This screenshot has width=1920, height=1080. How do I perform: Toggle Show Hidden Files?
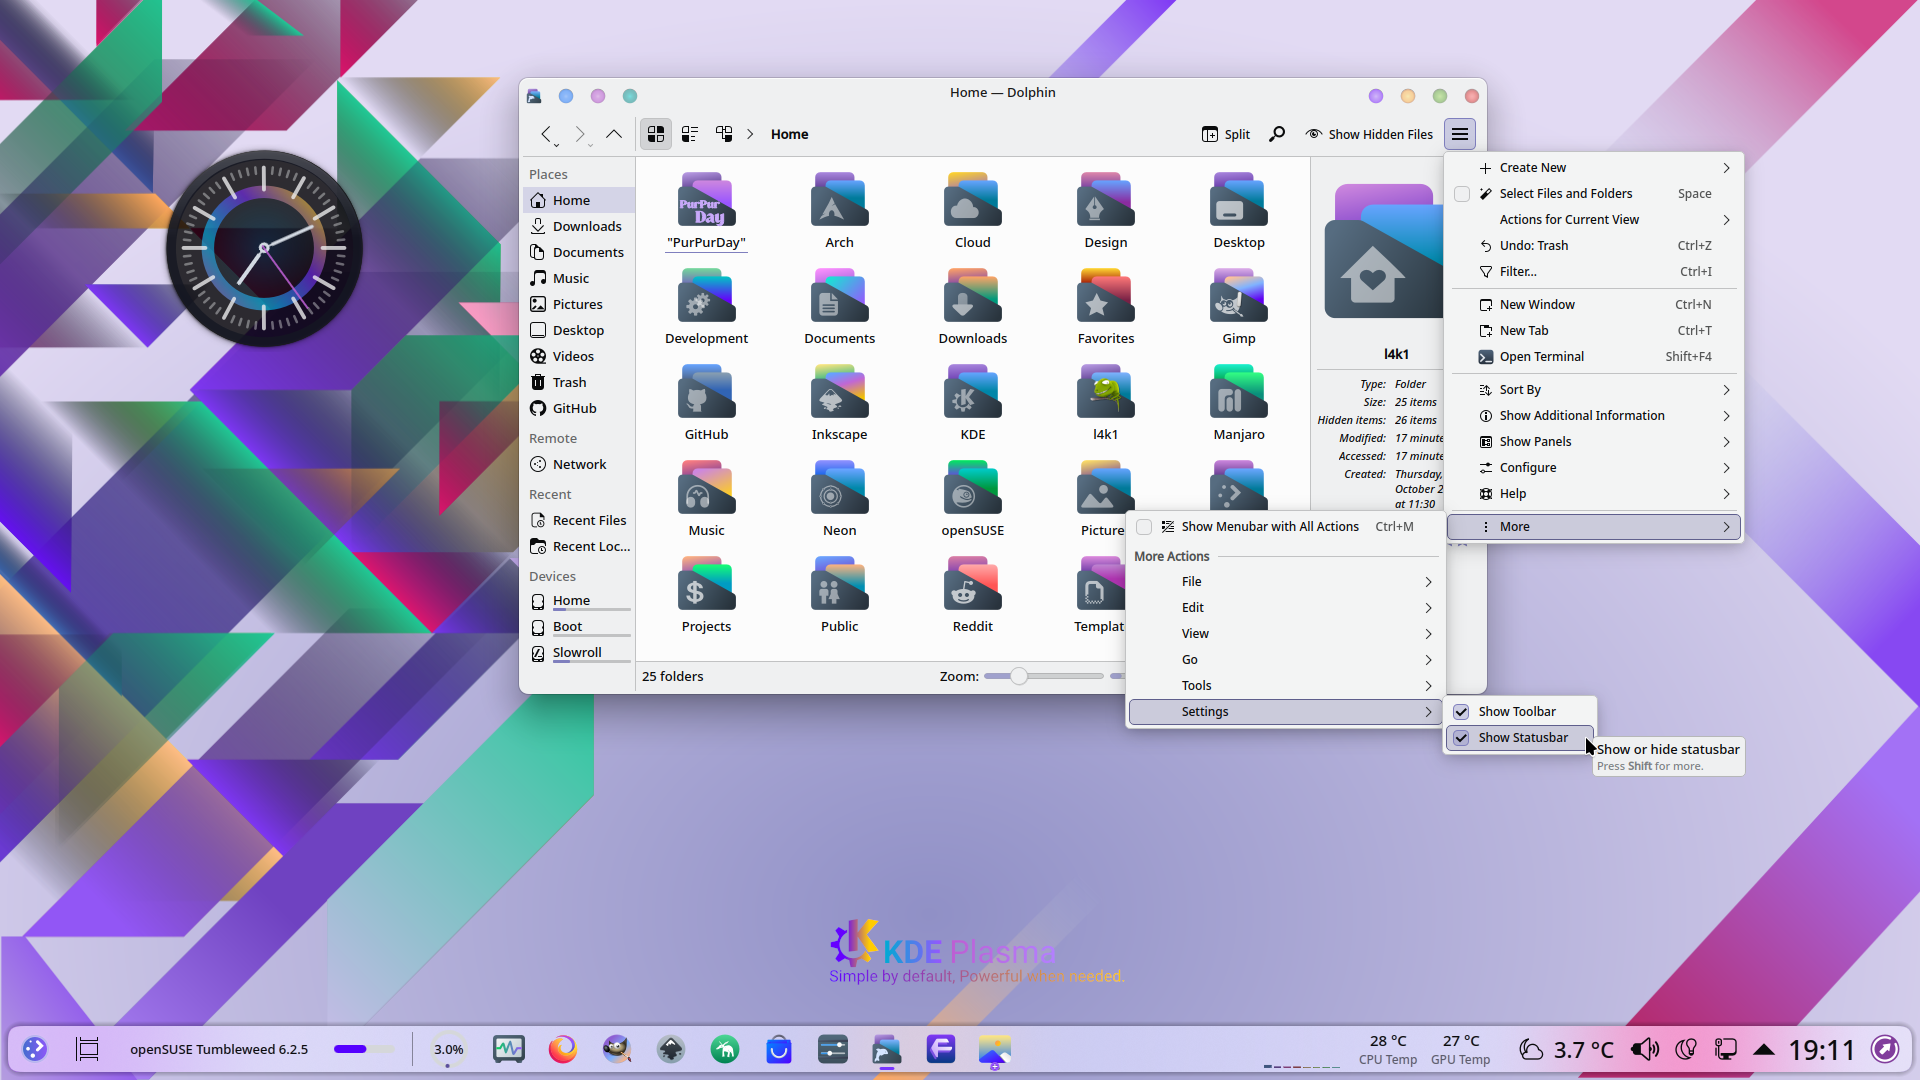1369,134
